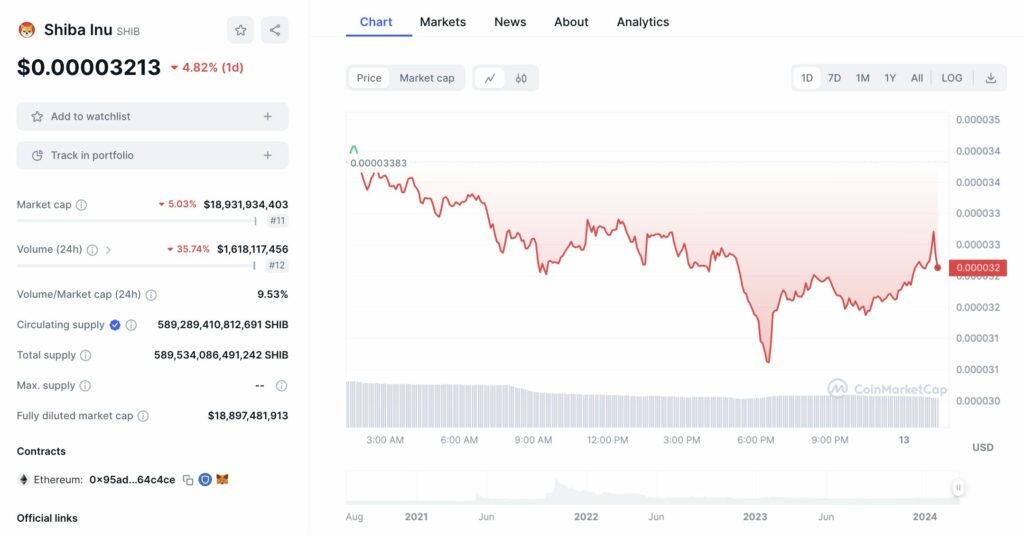Click the News tab
This screenshot has height=535, width=1024.
510,22
